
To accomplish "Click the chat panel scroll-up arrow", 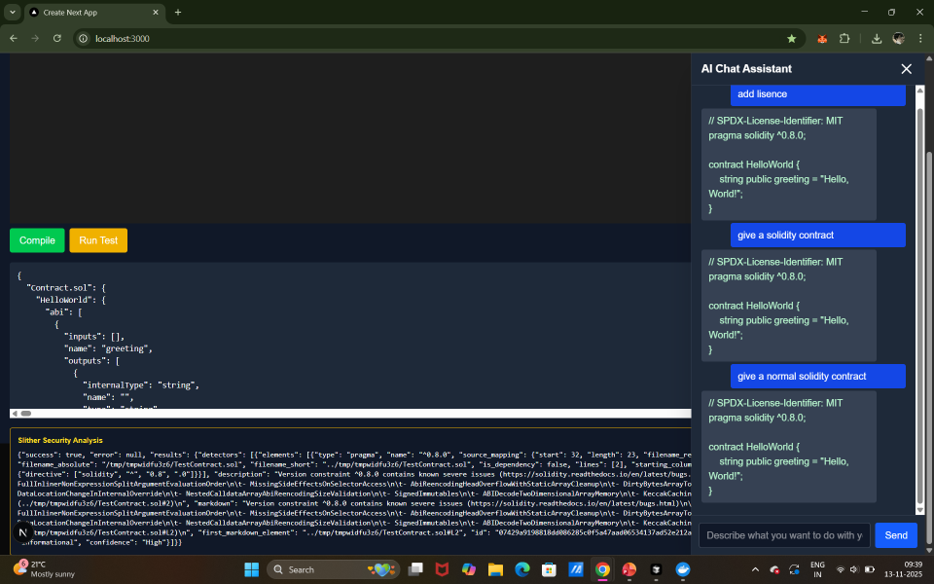I will point(920,90).
